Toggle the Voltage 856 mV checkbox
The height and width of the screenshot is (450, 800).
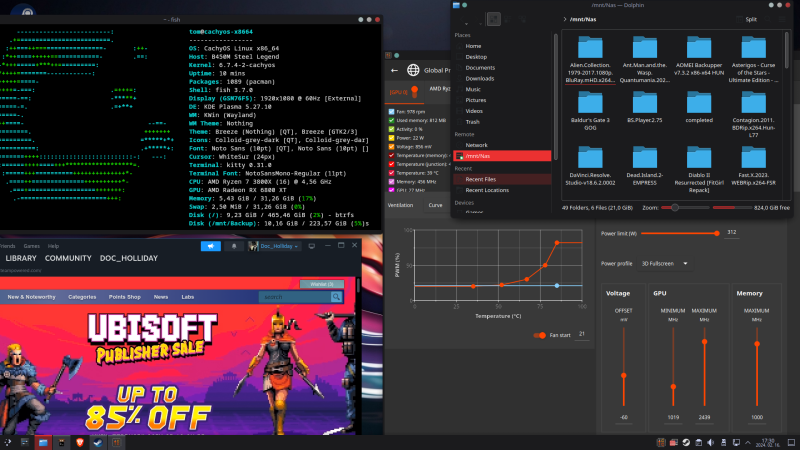pyautogui.click(x=391, y=146)
